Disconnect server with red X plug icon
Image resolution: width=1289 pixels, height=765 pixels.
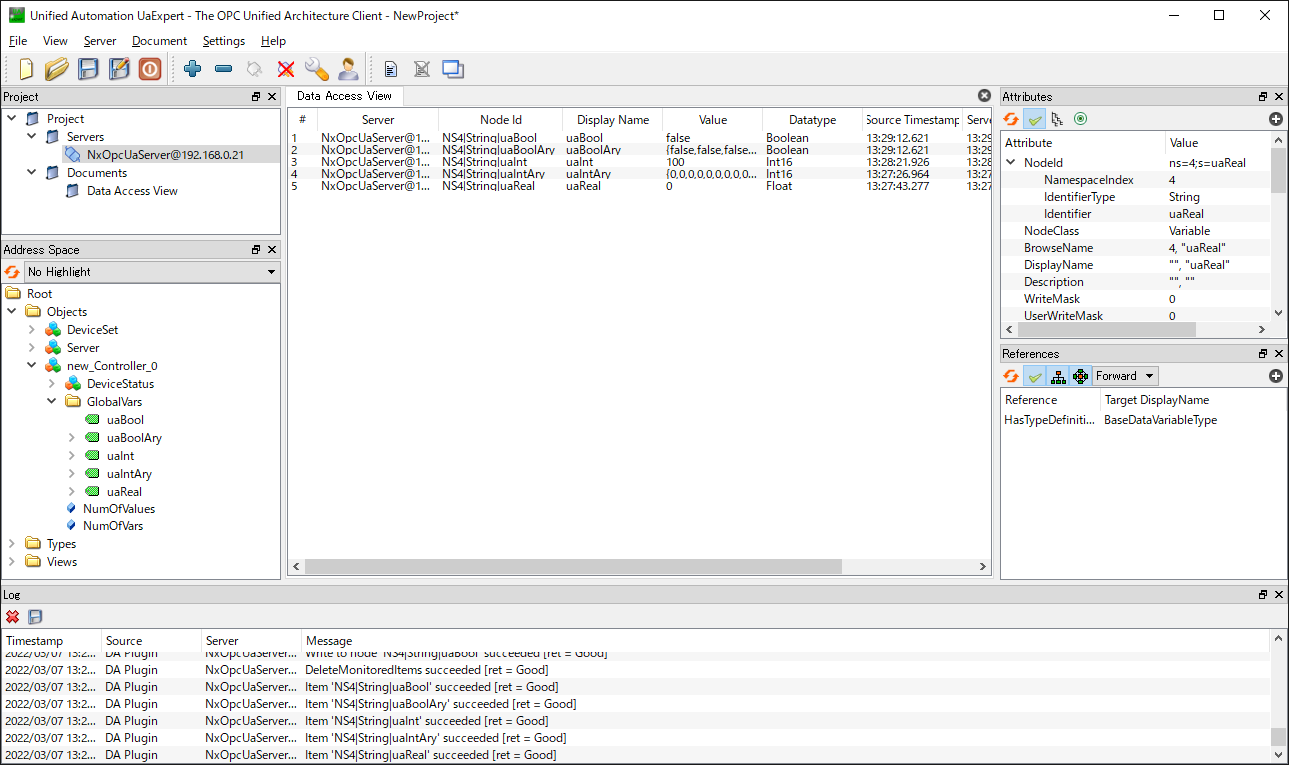[286, 69]
